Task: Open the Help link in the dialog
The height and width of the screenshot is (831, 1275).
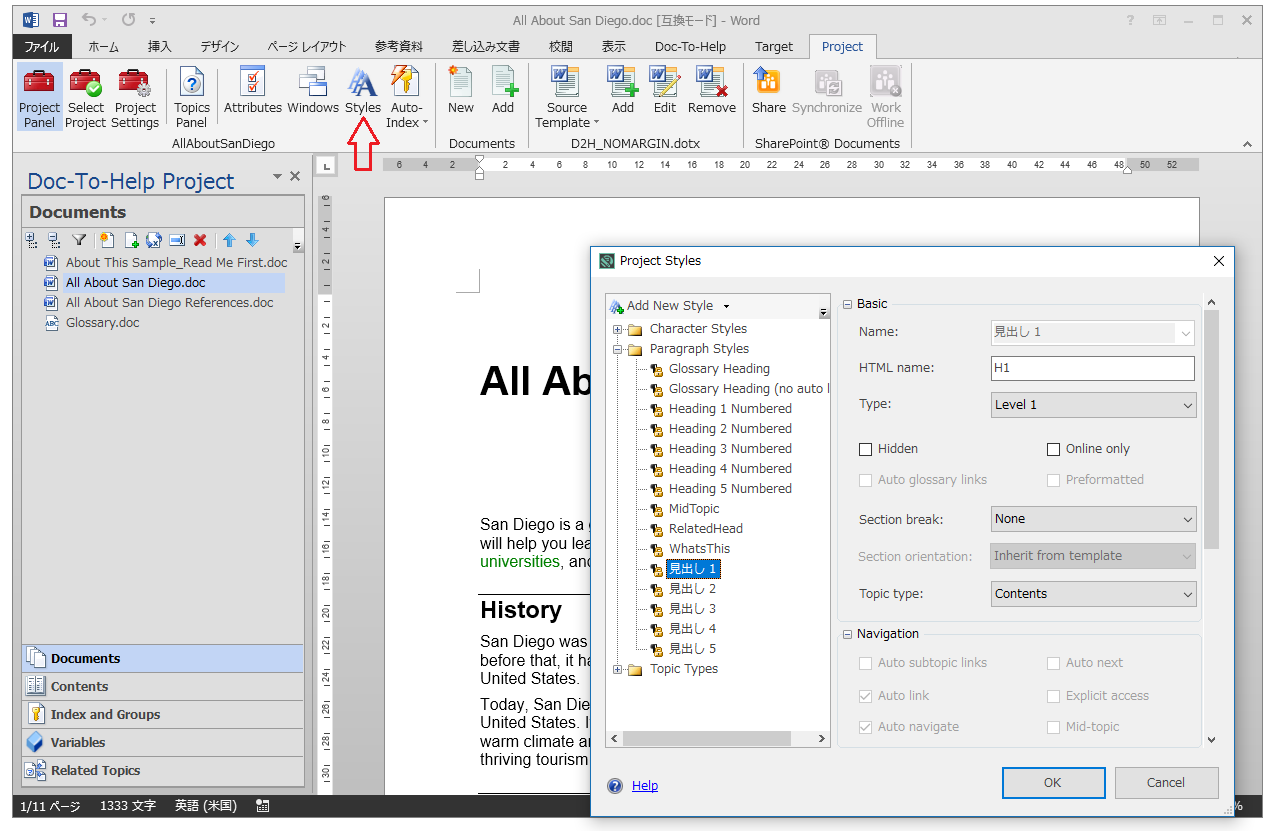Action: 645,786
